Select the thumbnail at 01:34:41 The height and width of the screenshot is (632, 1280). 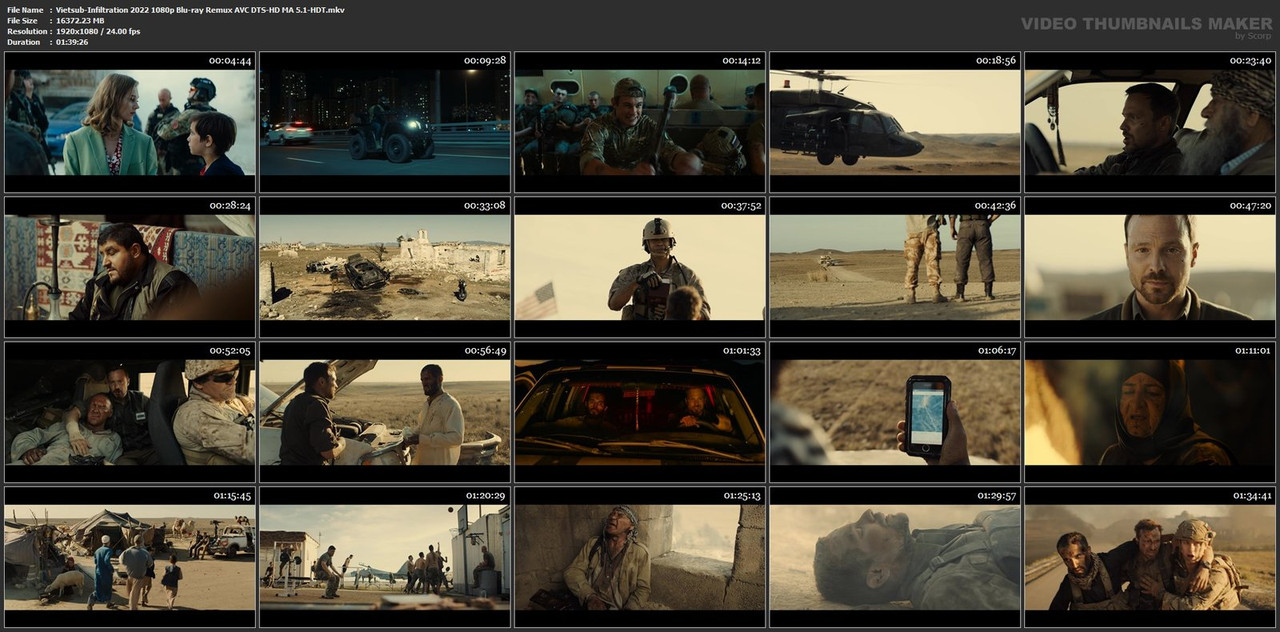click(1150, 557)
